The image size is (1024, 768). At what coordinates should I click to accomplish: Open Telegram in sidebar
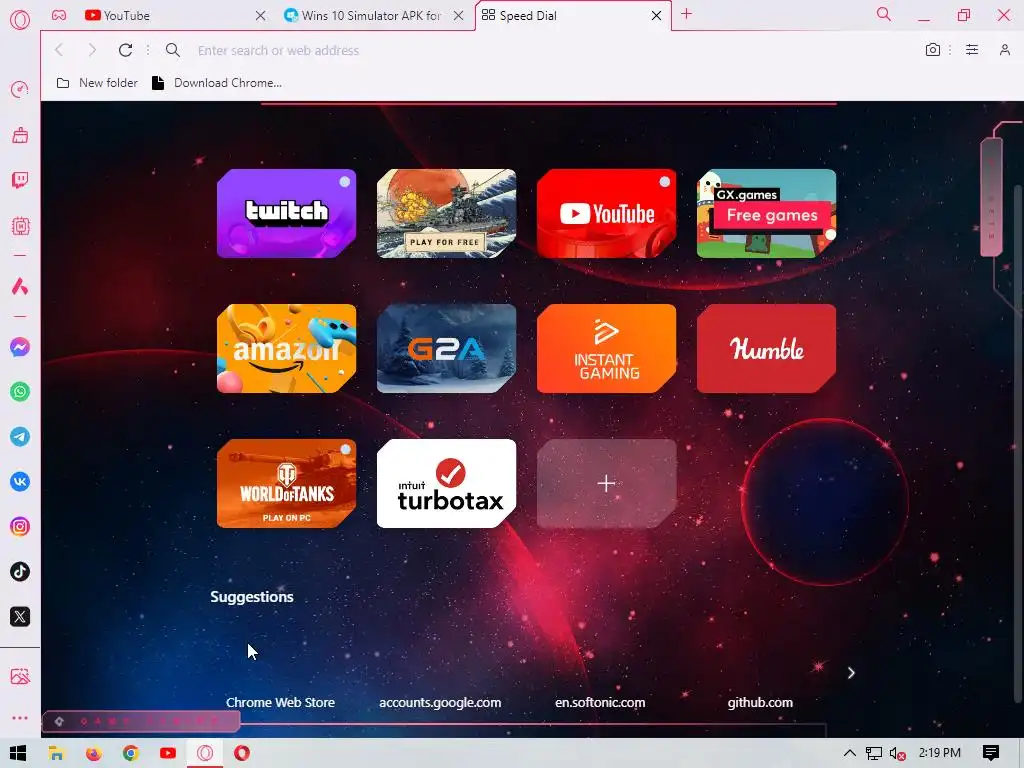click(x=20, y=437)
